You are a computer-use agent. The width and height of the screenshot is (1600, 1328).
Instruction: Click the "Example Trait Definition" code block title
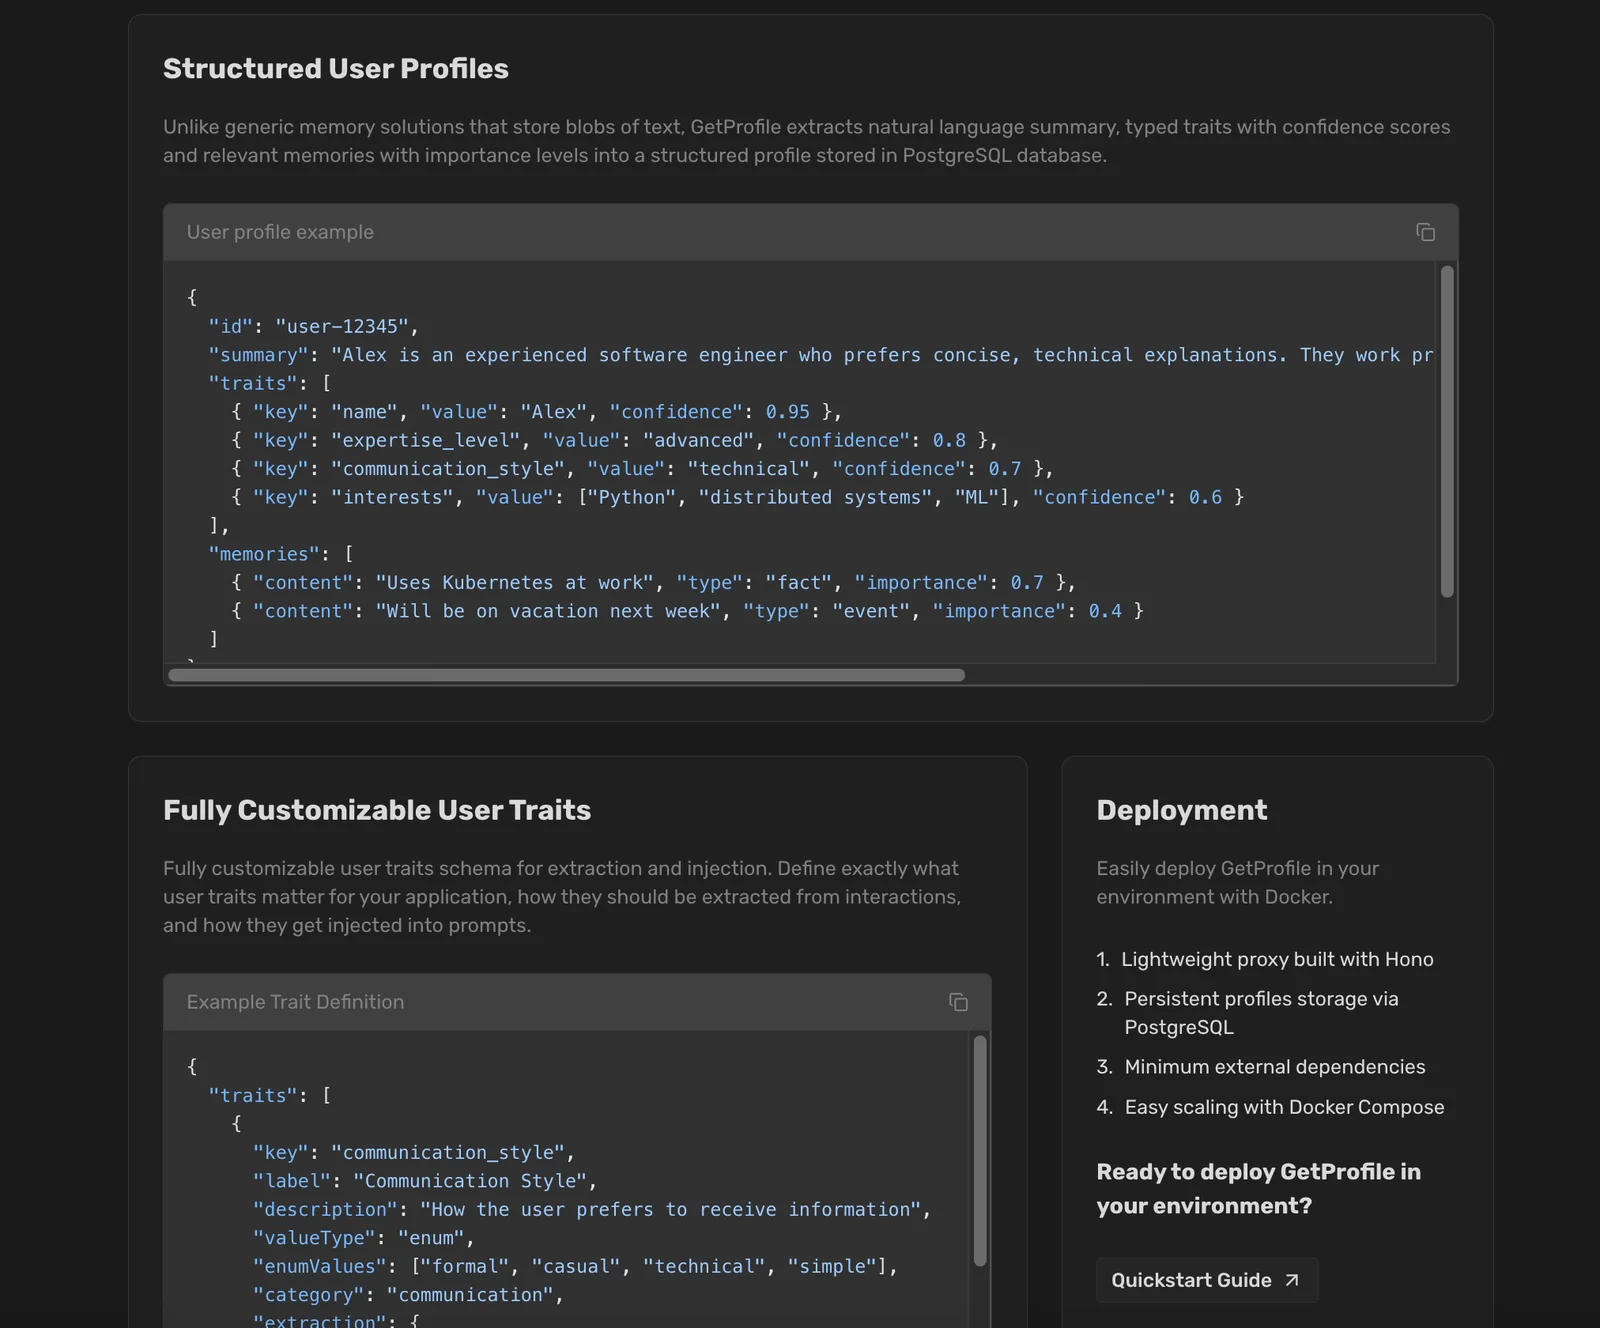click(x=295, y=1002)
